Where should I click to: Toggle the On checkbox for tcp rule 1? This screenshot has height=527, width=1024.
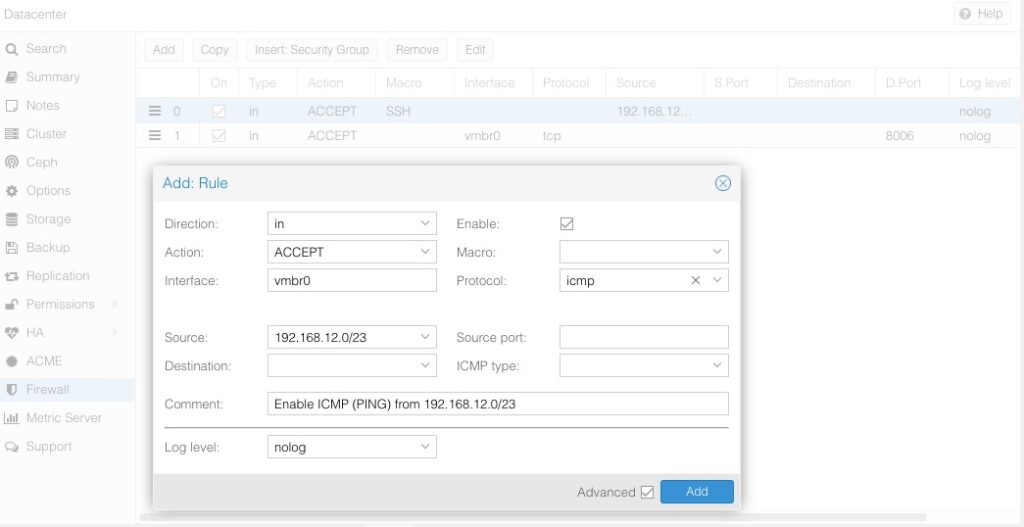point(219,136)
